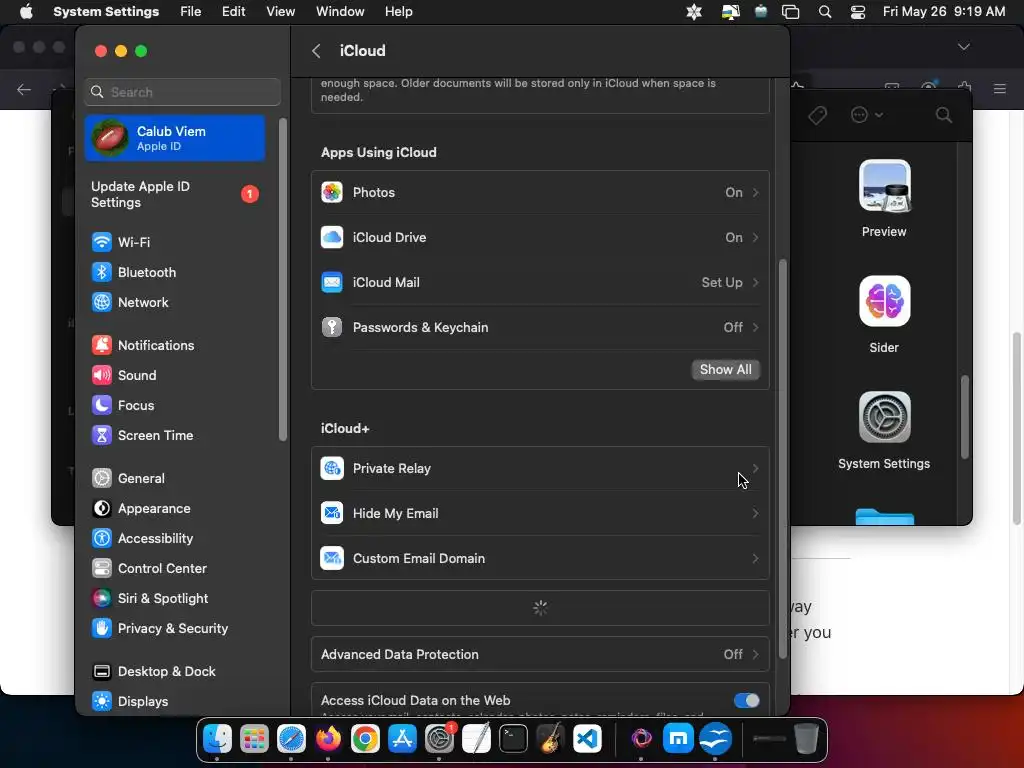The height and width of the screenshot is (768, 1024).
Task: Open Advanced Data Protection Off chevron
Action: [x=756, y=654]
